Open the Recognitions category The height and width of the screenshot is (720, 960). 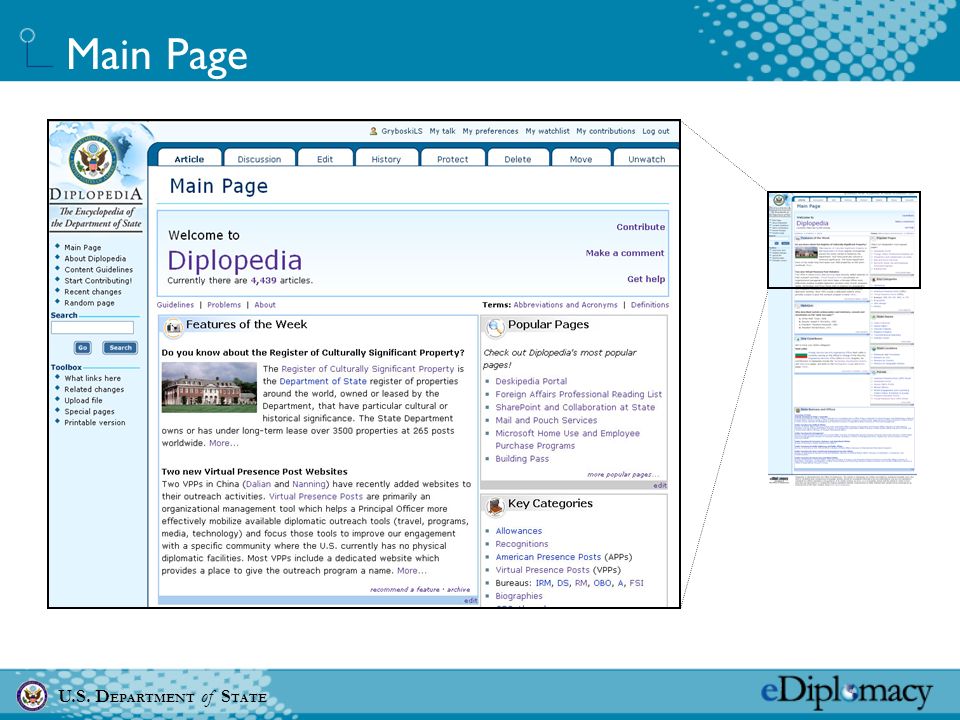[x=522, y=544]
